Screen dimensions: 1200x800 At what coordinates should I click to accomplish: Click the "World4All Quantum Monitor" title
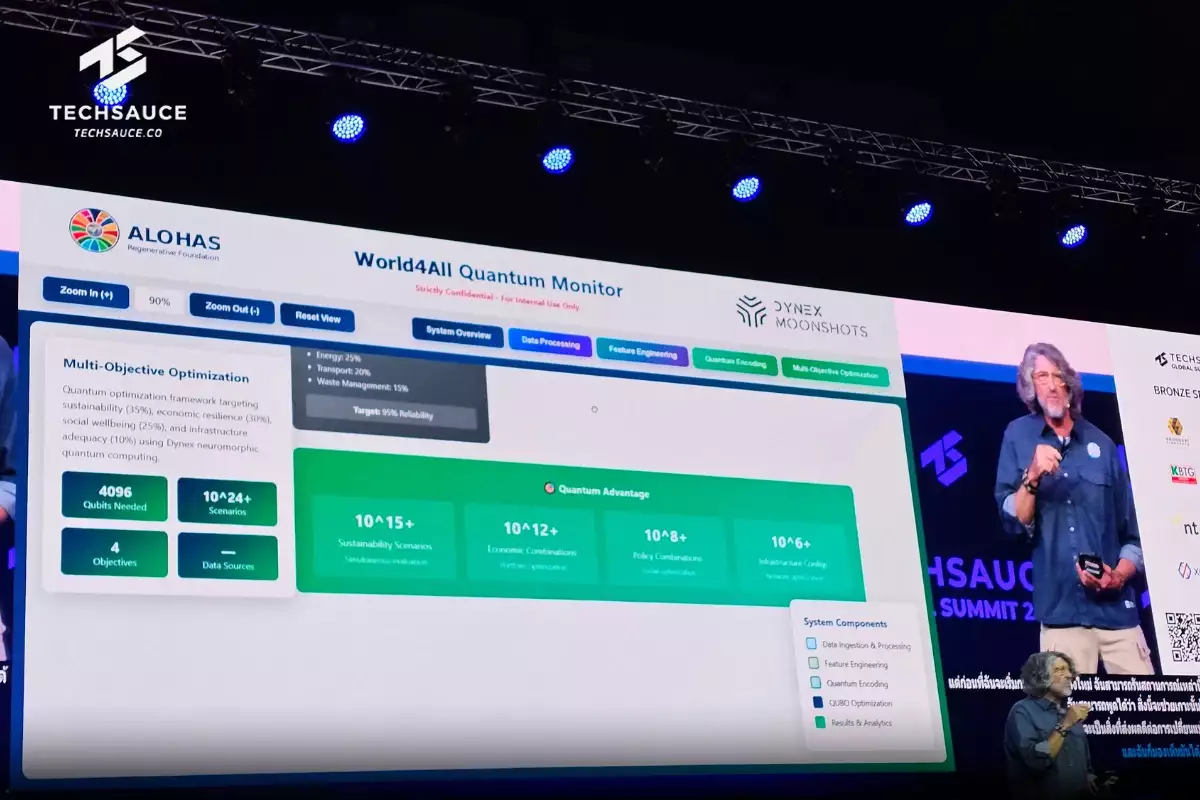pos(488,274)
